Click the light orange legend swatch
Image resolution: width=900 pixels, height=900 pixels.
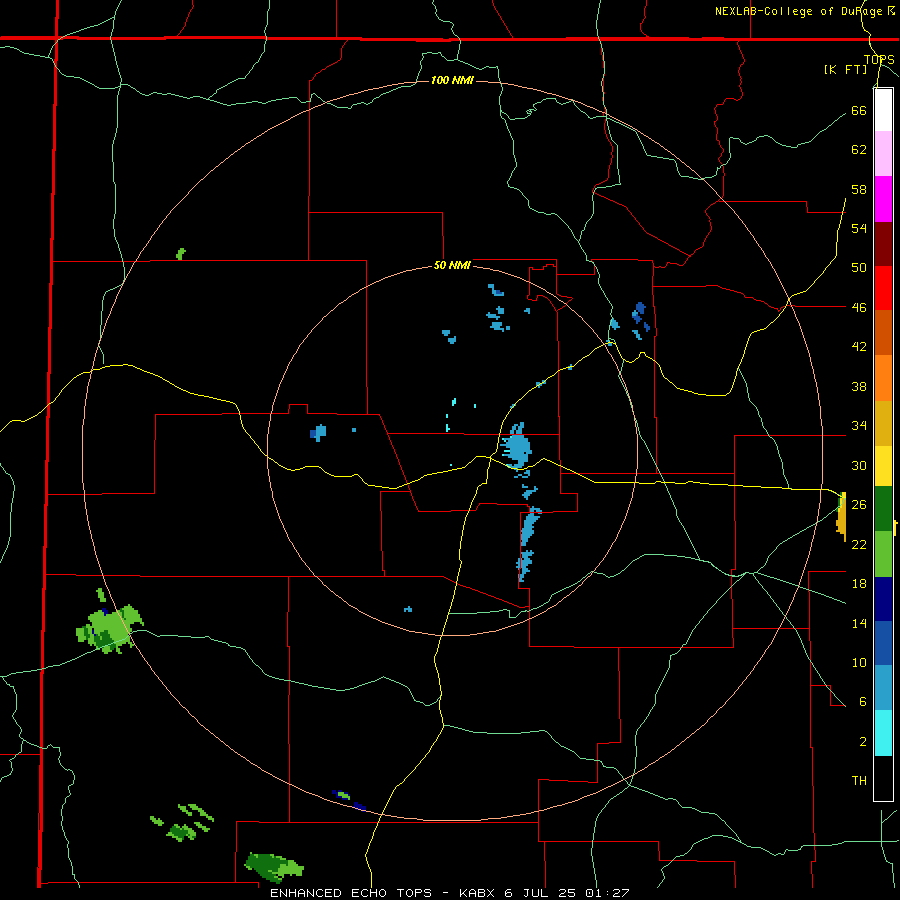coord(883,378)
